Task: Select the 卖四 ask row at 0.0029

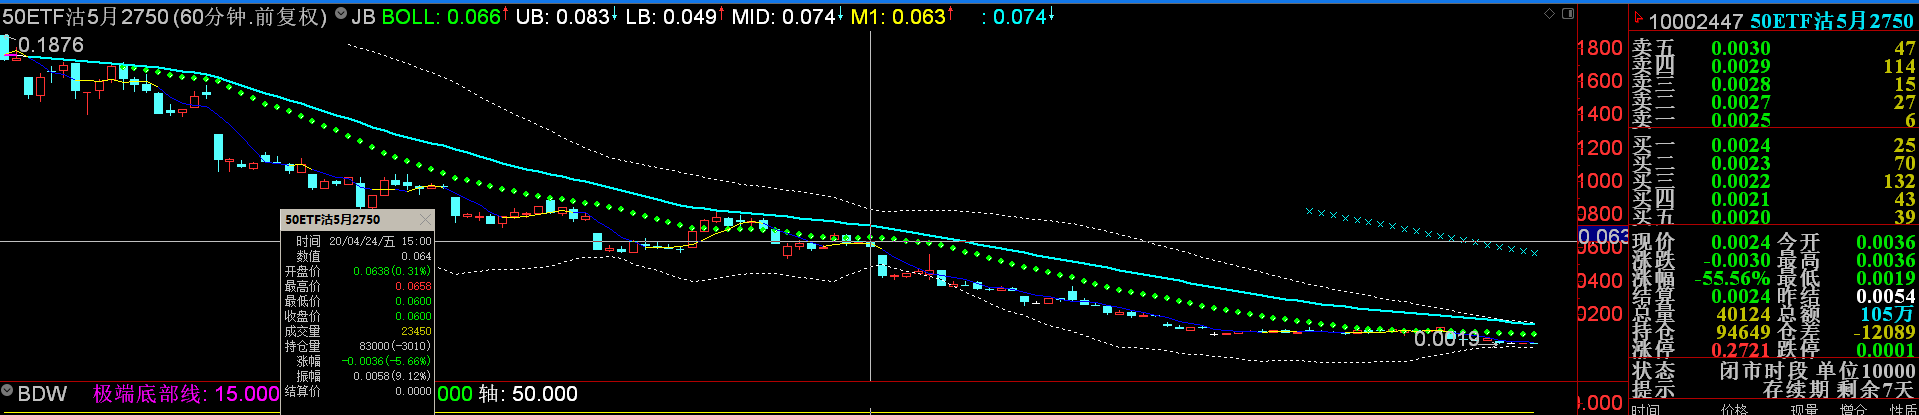Action: 1774,66
